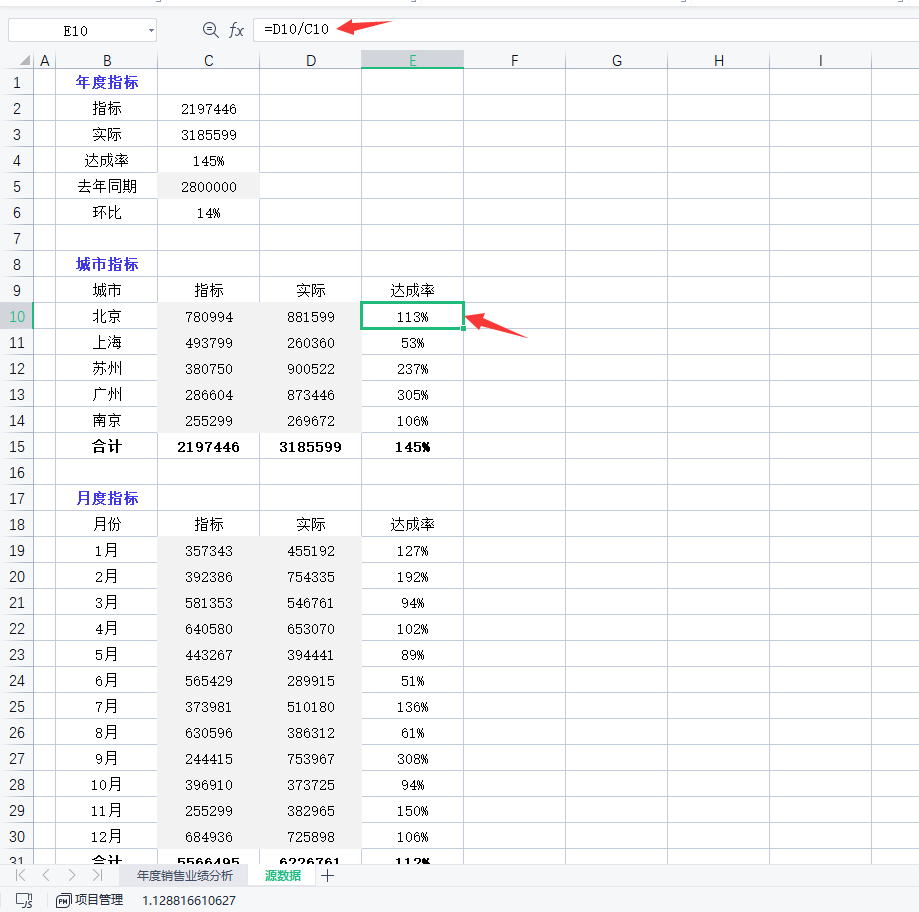Select column D header
Viewport: 919px width, 912px height.
coord(311,60)
